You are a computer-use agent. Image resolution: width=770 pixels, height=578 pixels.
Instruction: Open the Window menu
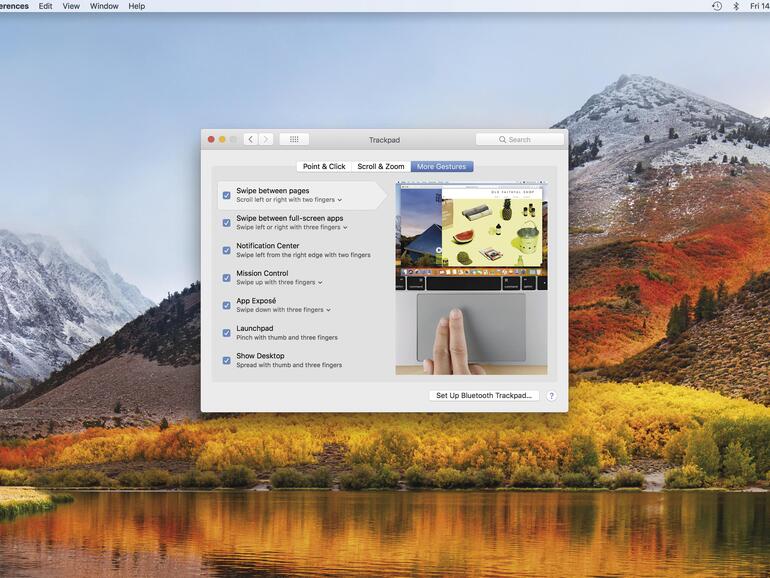pos(104,6)
